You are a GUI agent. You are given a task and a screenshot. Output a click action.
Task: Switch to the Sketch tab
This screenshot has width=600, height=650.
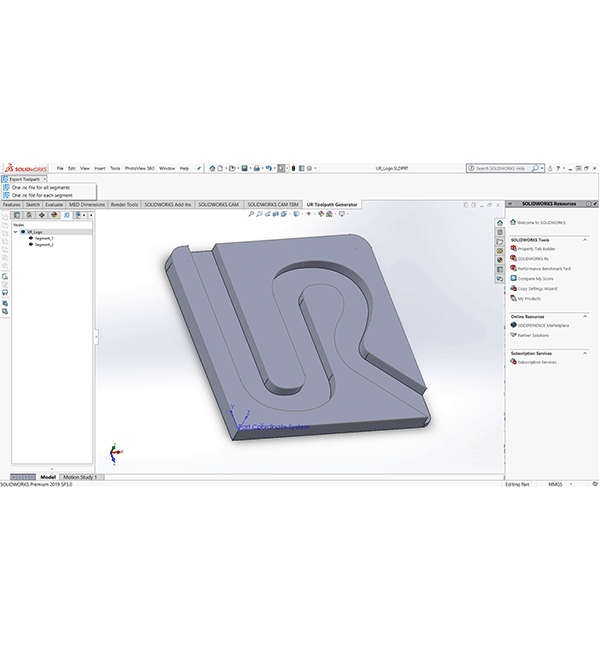(x=33, y=205)
